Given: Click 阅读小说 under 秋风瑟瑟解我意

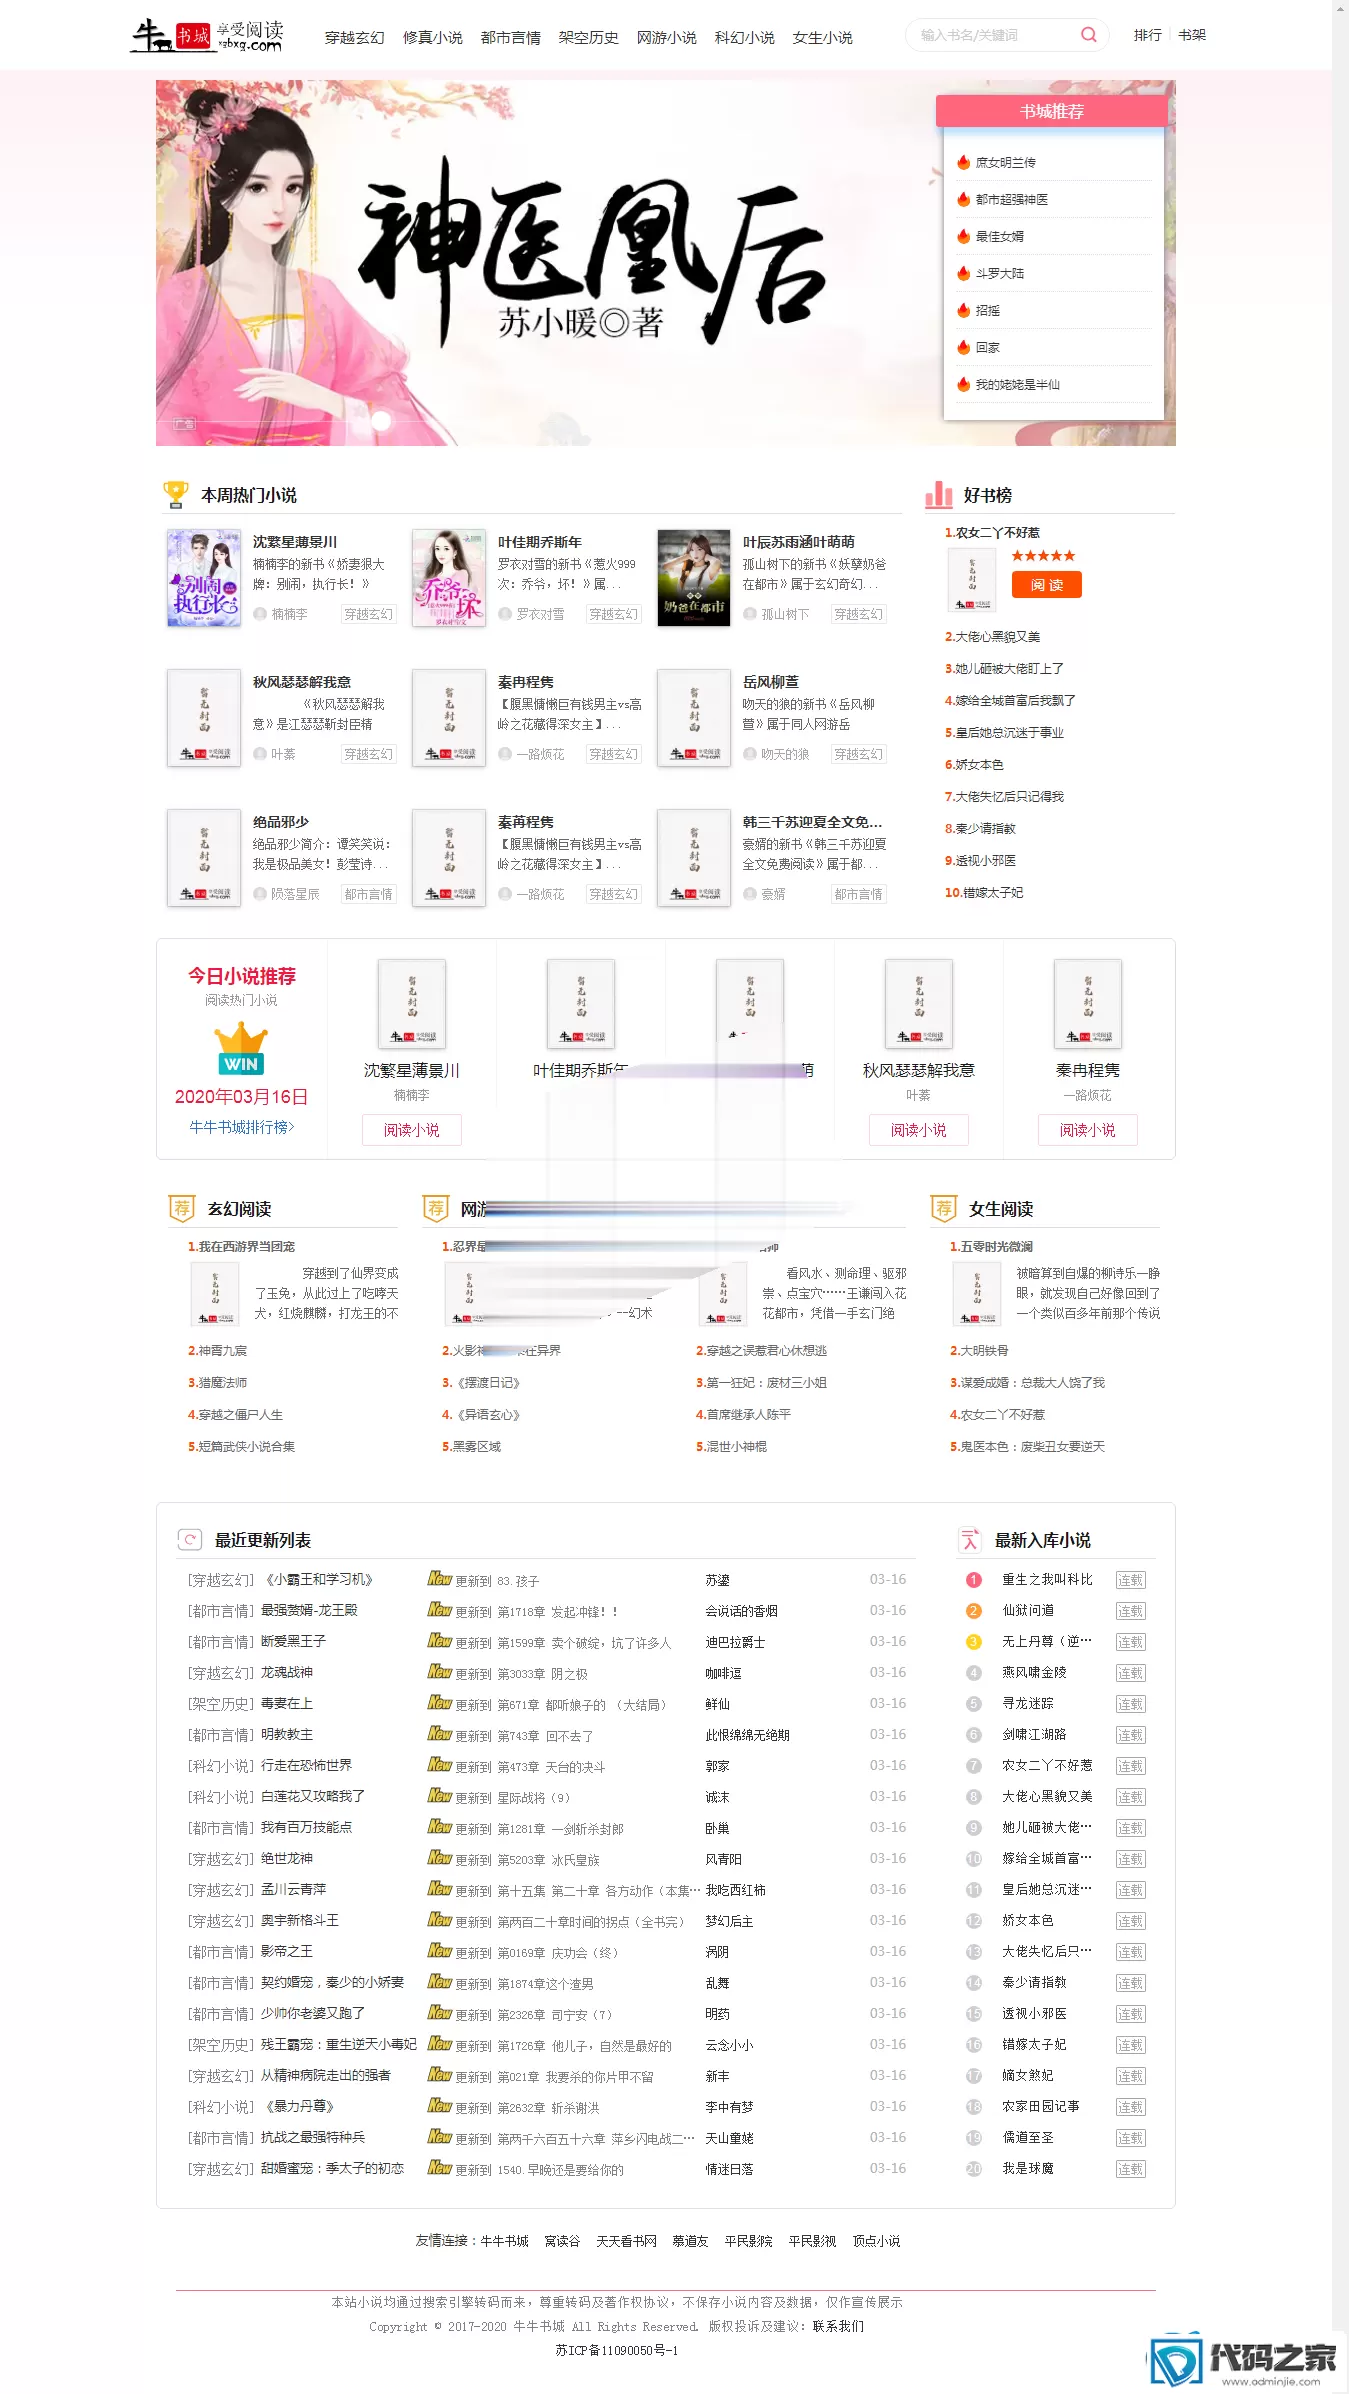Looking at the screenshot, I should (x=919, y=1130).
